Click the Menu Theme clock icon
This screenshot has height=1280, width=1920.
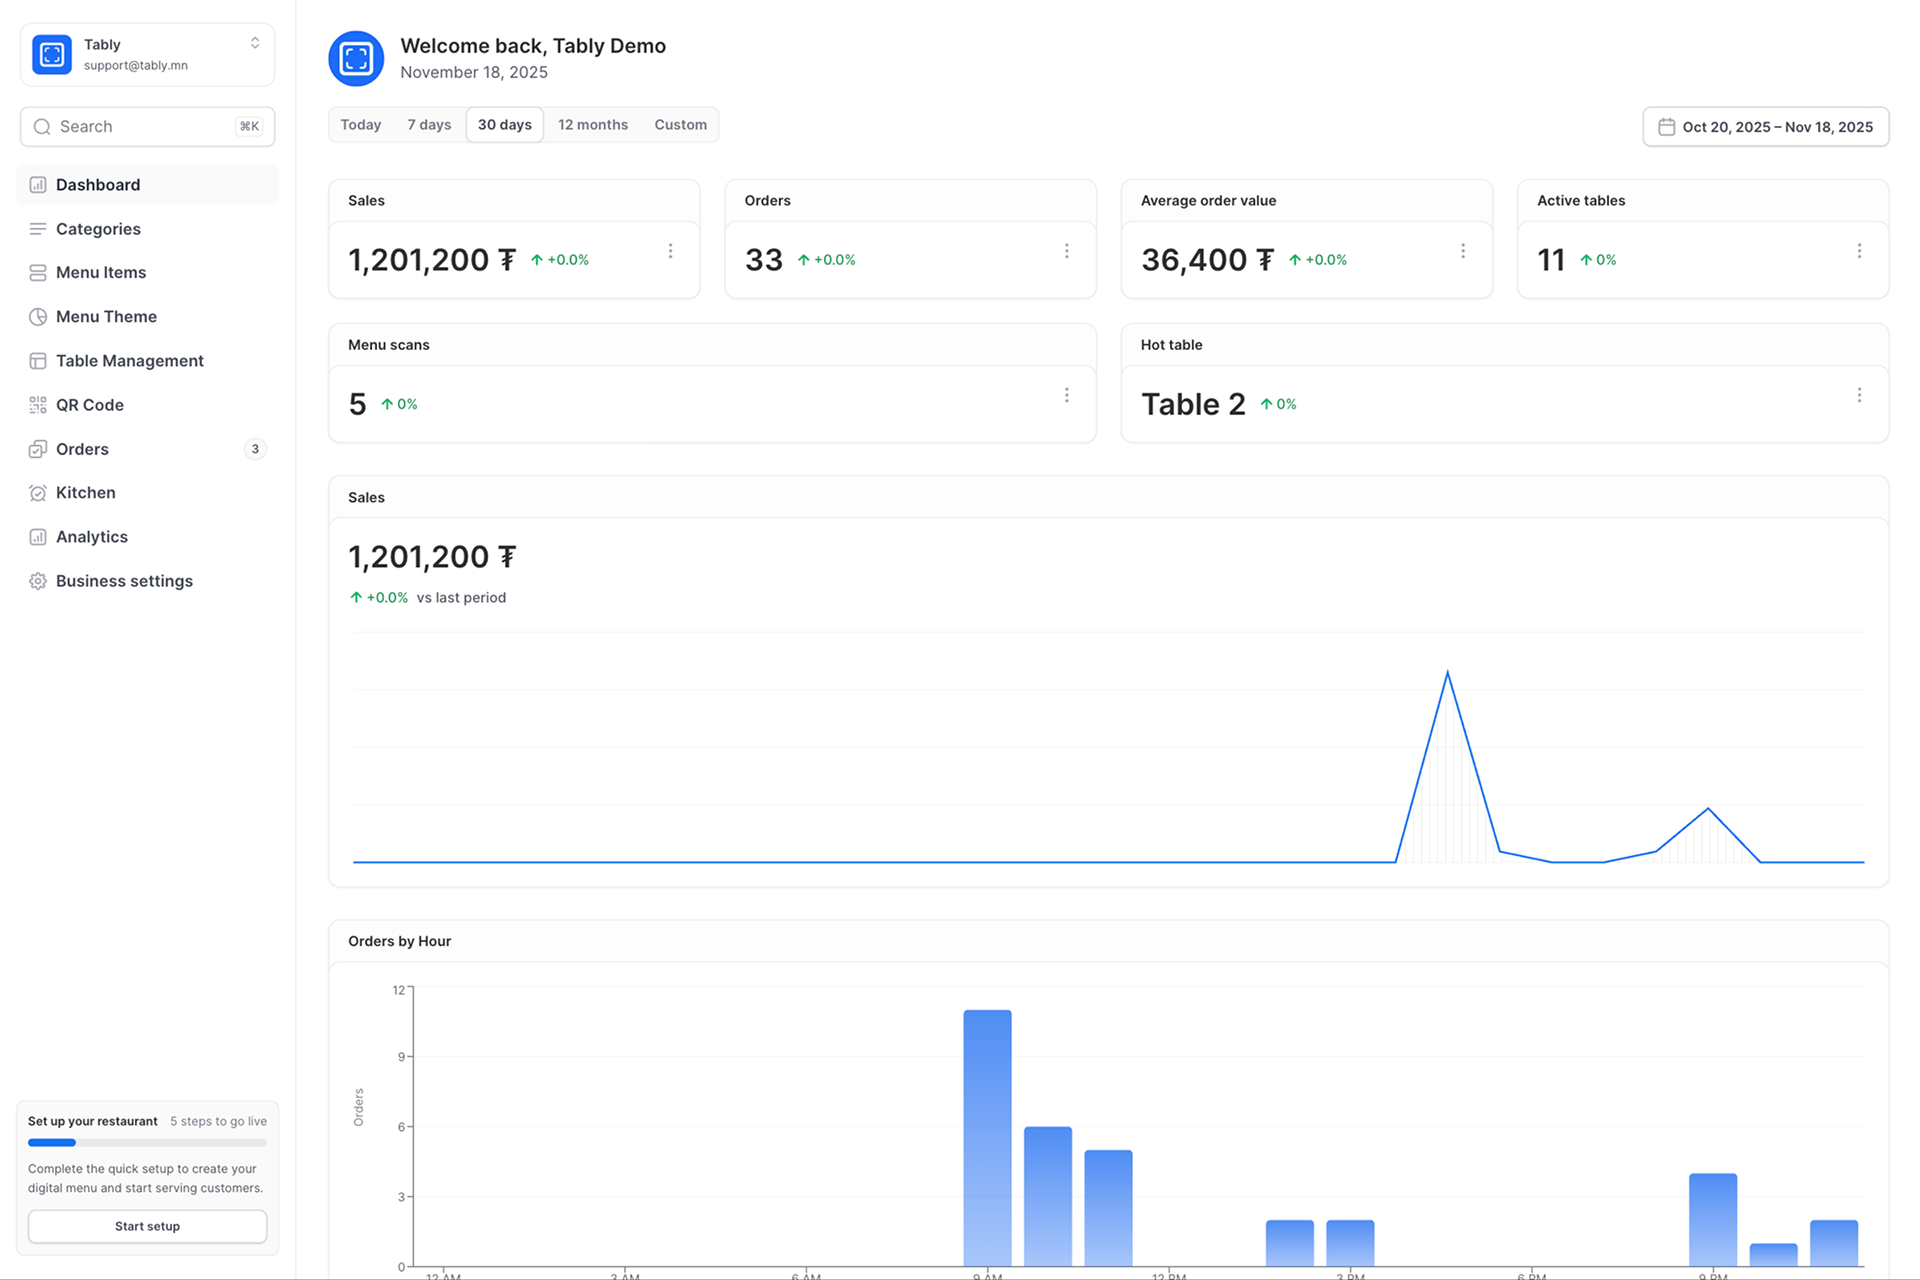click(38, 316)
